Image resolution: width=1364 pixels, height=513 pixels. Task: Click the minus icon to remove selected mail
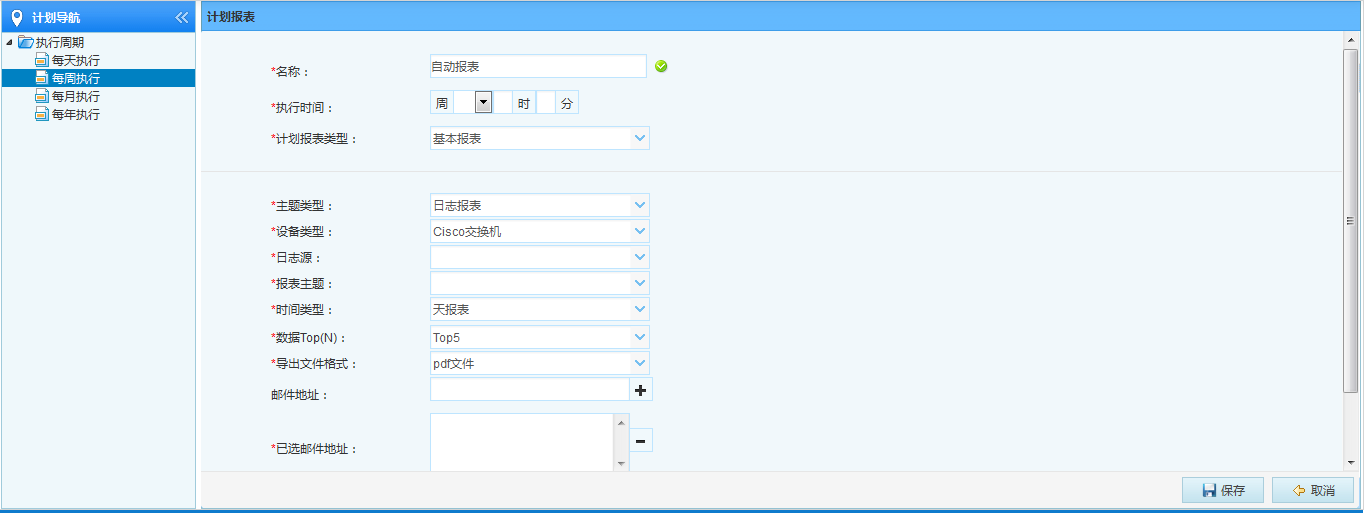coord(640,440)
